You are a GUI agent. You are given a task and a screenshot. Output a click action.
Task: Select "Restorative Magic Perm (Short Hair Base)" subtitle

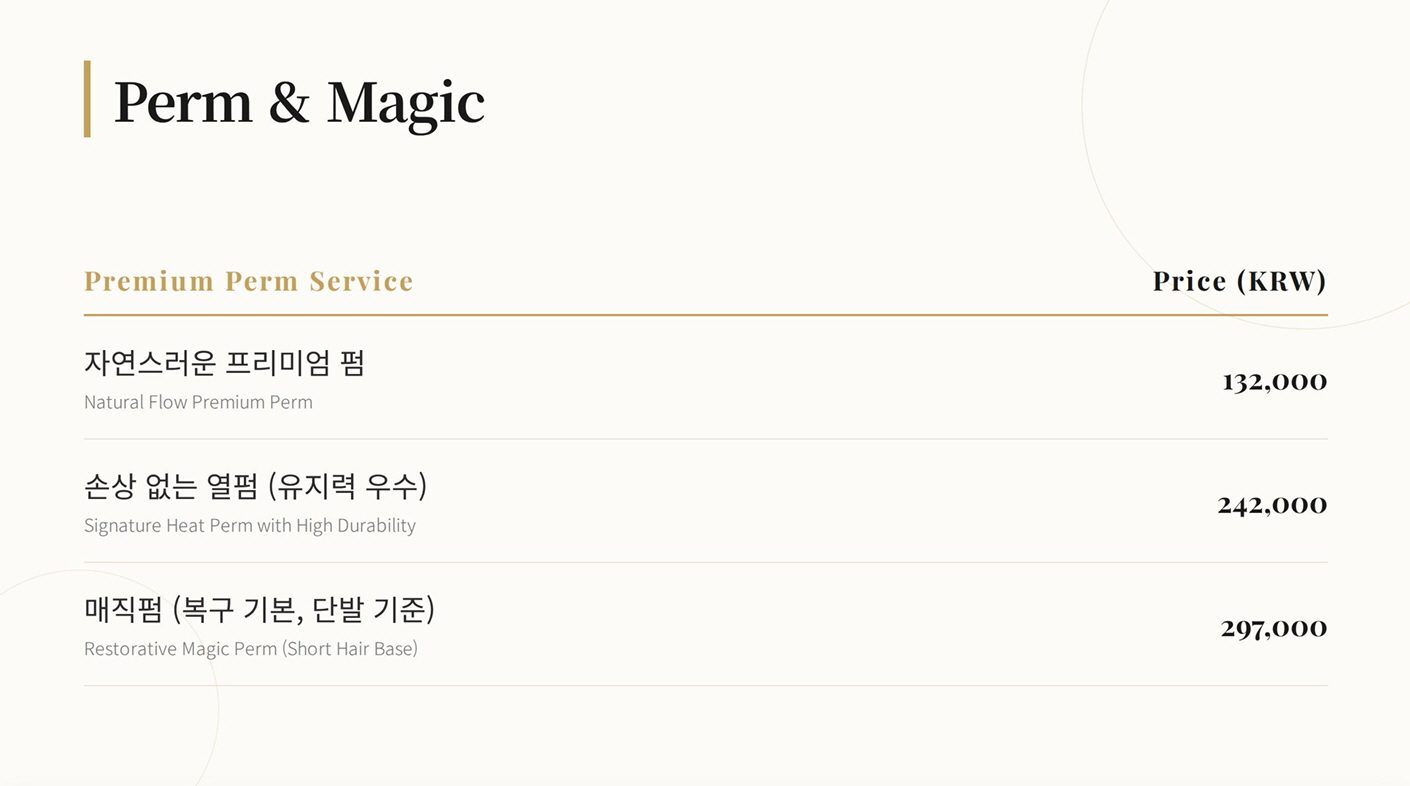click(x=250, y=649)
